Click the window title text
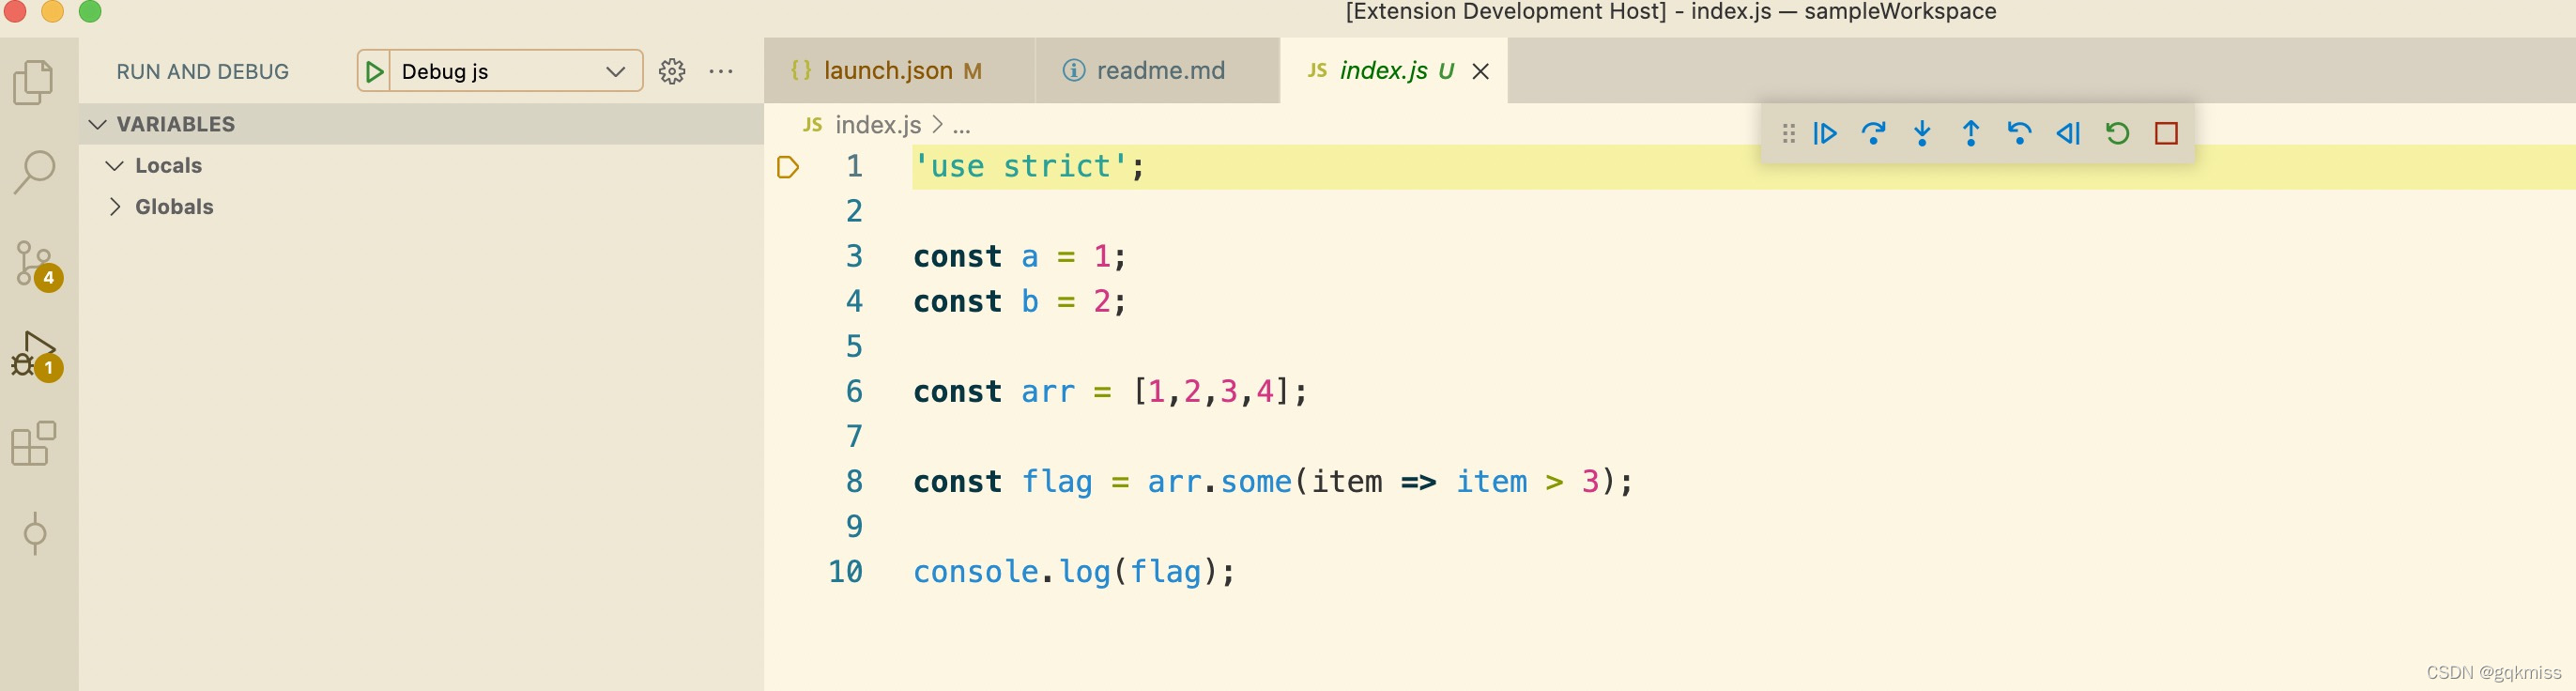2576x691 pixels. pyautogui.click(x=1670, y=12)
